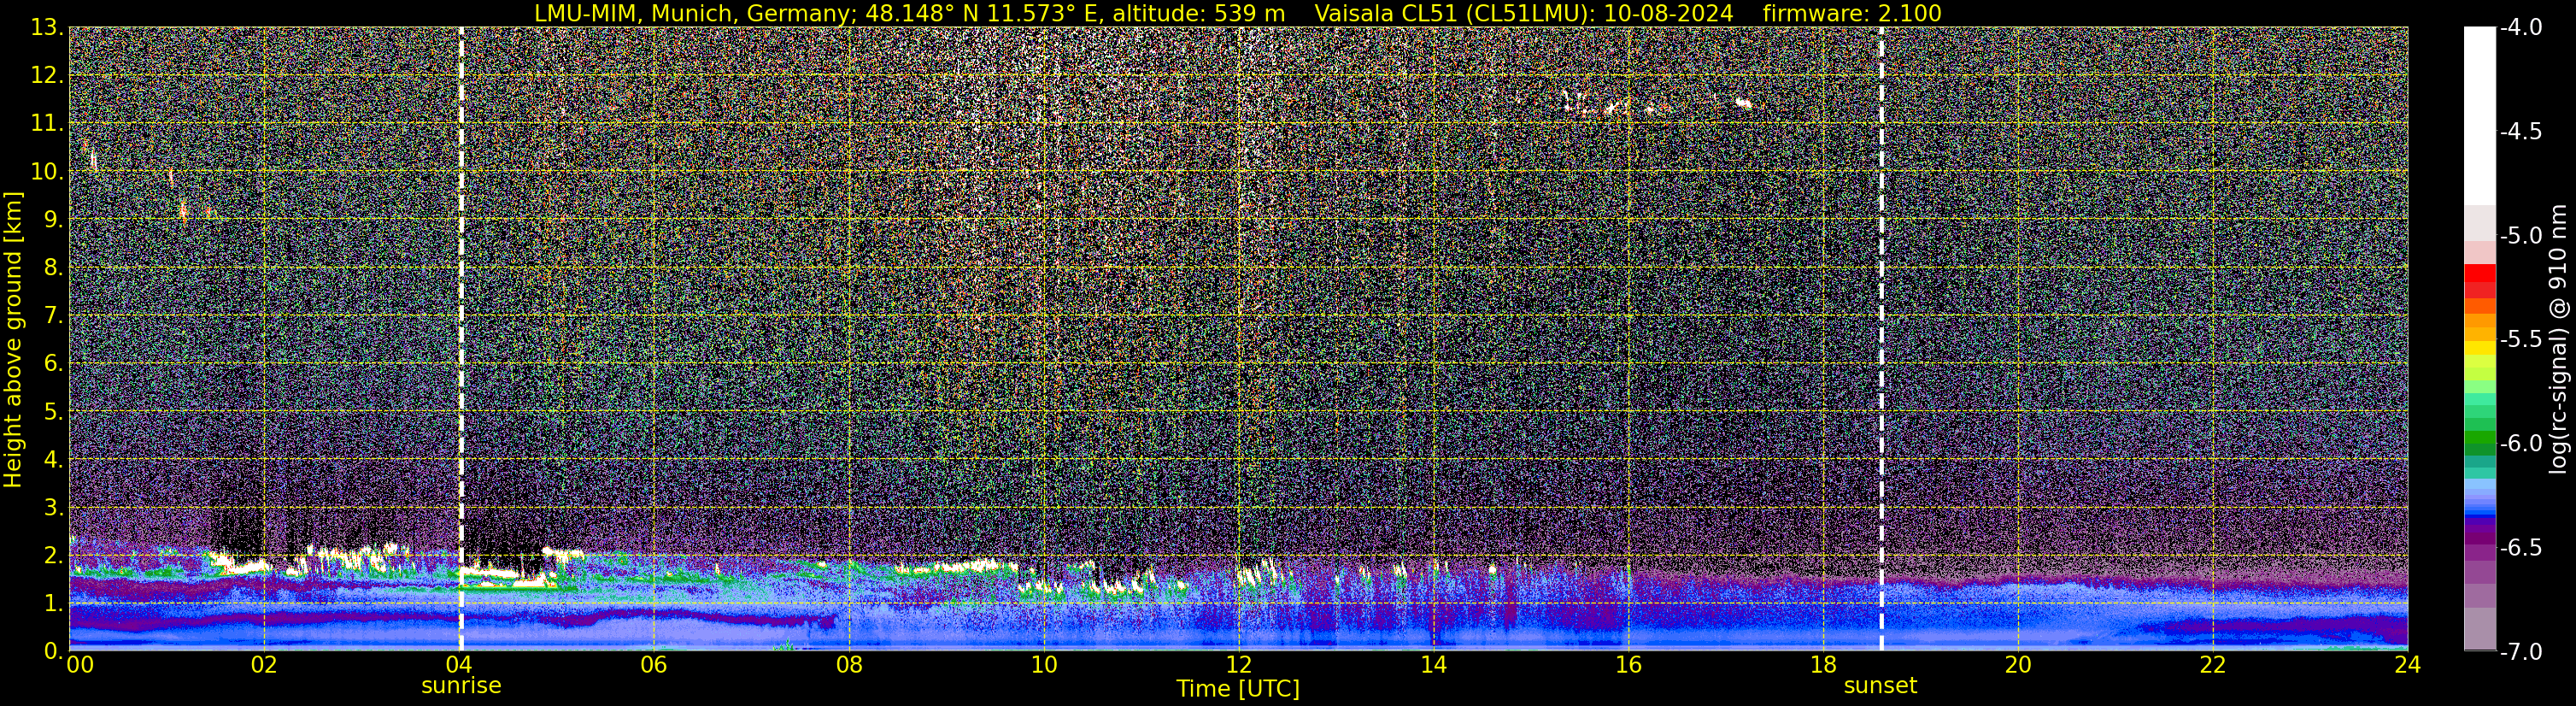Click the '12.' tick on the height axis
The width and height of the screenshot is (2576, 706).
[x=47, y=75]
